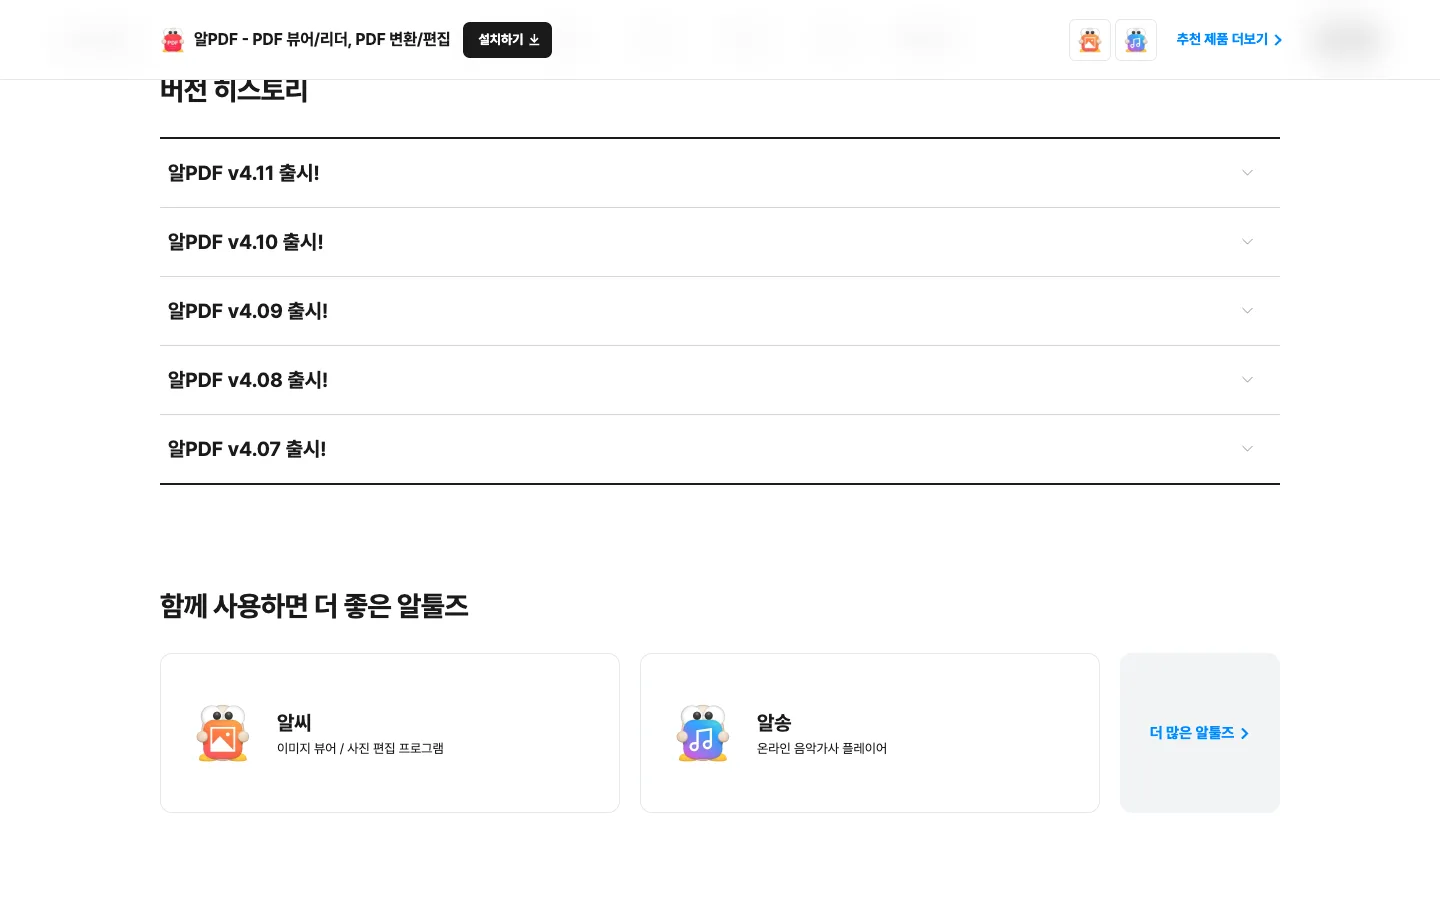The image size is (1440, 900).
Task: Click the 함께 사용하면 더 좋은 알툴즈 heading
Action: click(x=314, y=606)
